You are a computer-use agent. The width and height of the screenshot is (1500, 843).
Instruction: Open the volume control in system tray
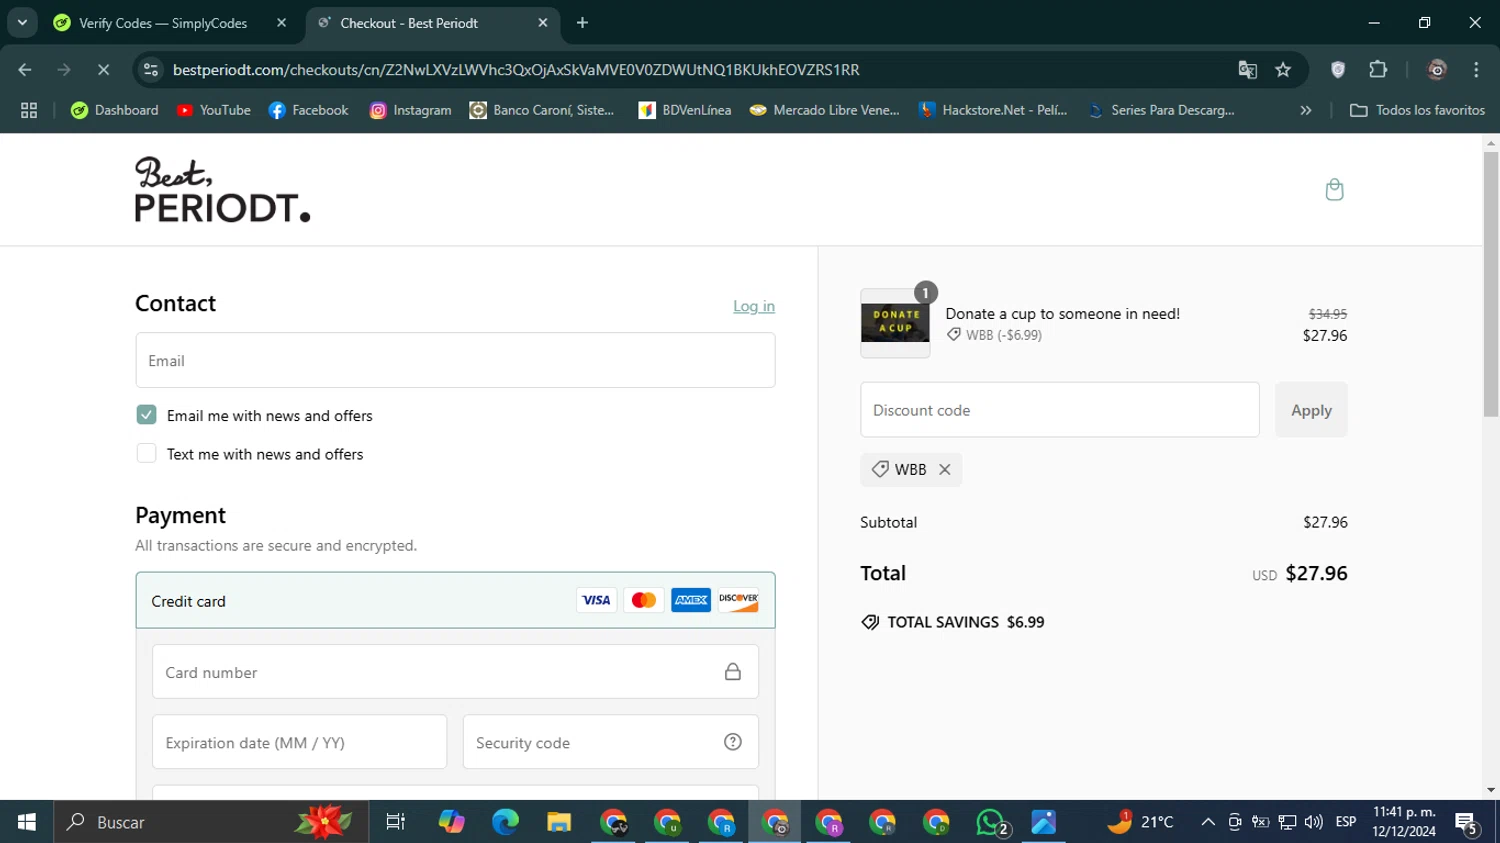(x=1313, y=822)
